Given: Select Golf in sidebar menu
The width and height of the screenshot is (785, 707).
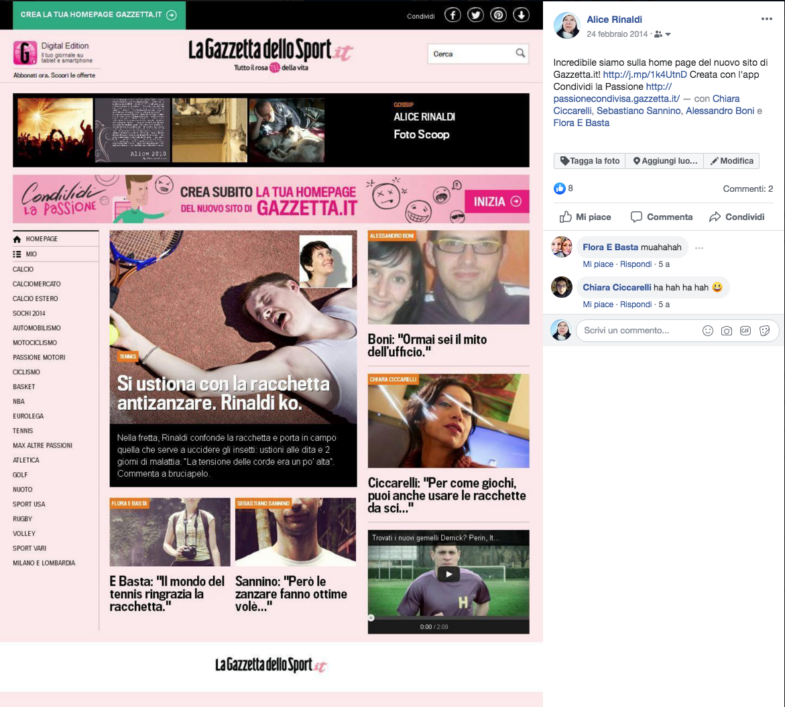Looking at the screenshot, I should coord(20,475).
